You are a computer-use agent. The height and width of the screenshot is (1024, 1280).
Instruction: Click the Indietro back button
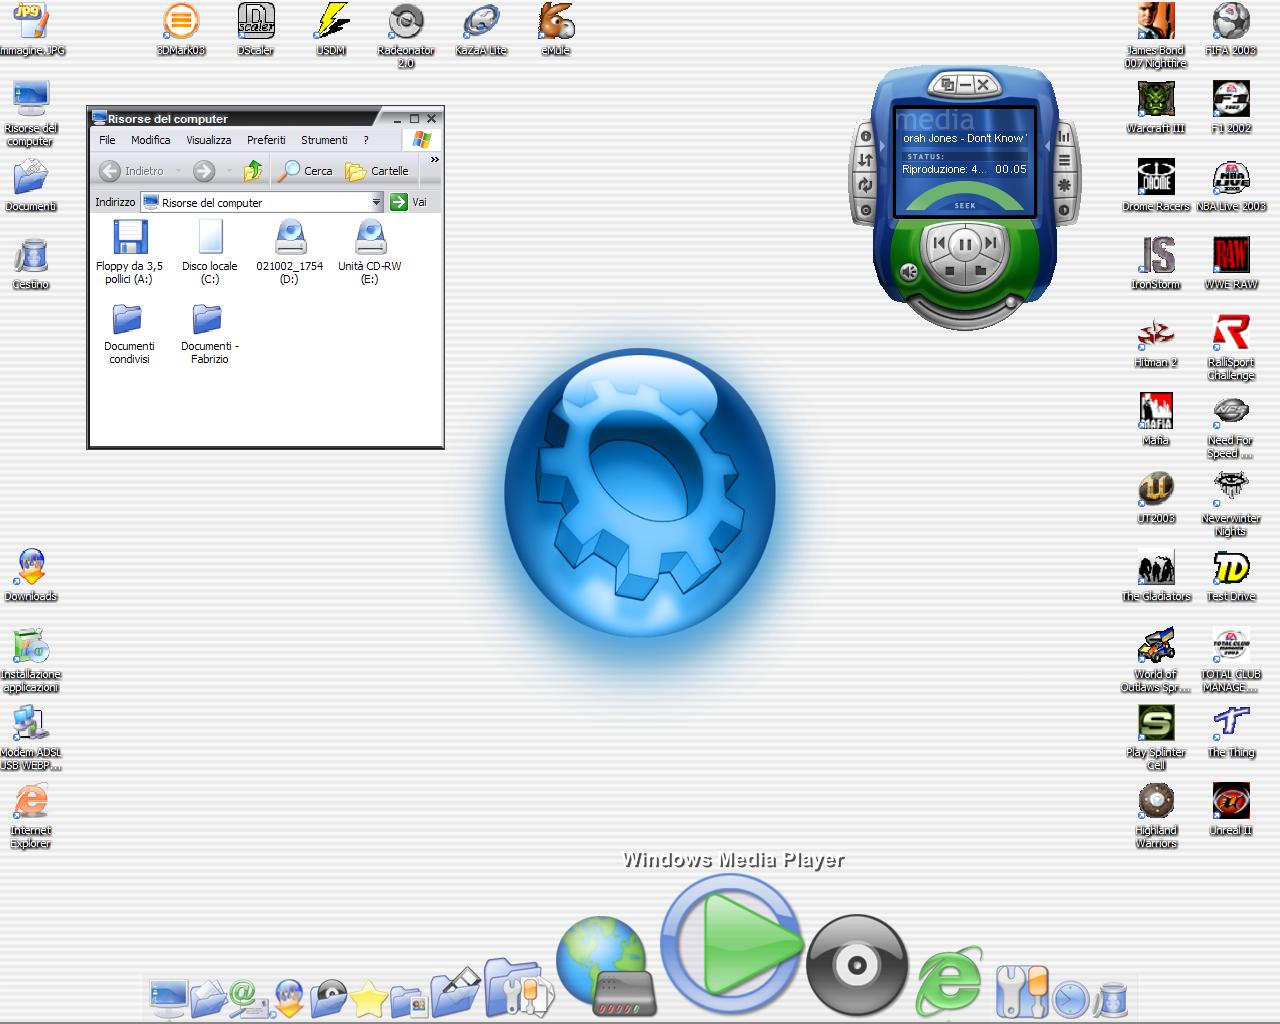coord(132,171)
